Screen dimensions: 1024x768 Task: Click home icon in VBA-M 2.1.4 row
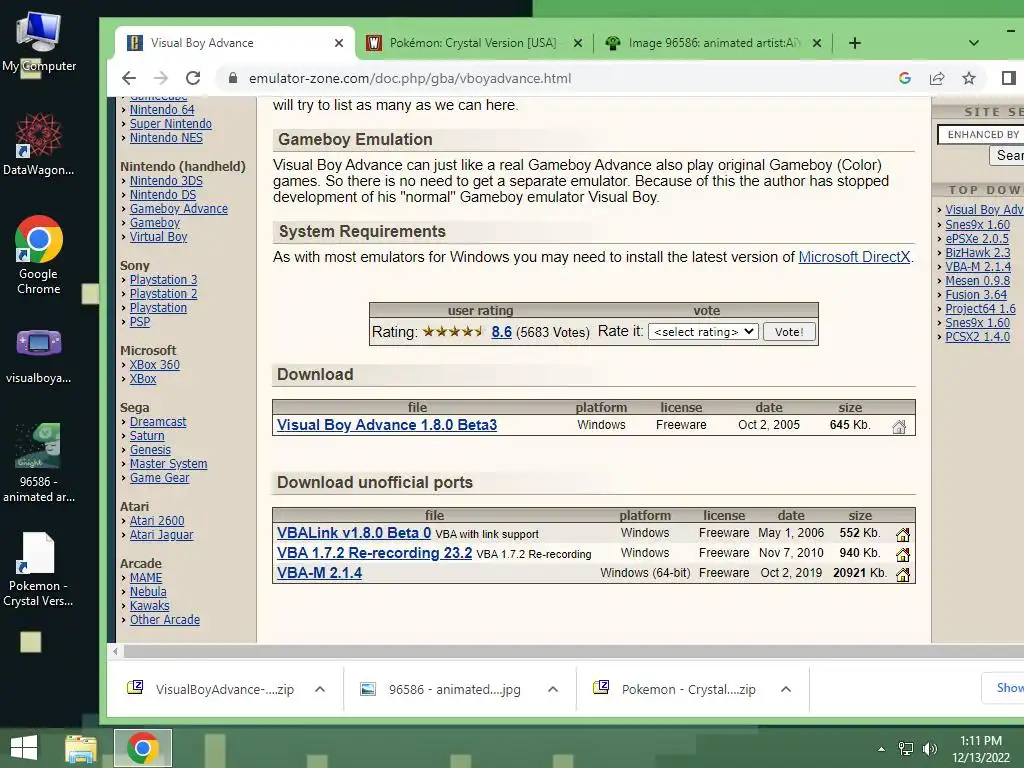click(903, 575)
